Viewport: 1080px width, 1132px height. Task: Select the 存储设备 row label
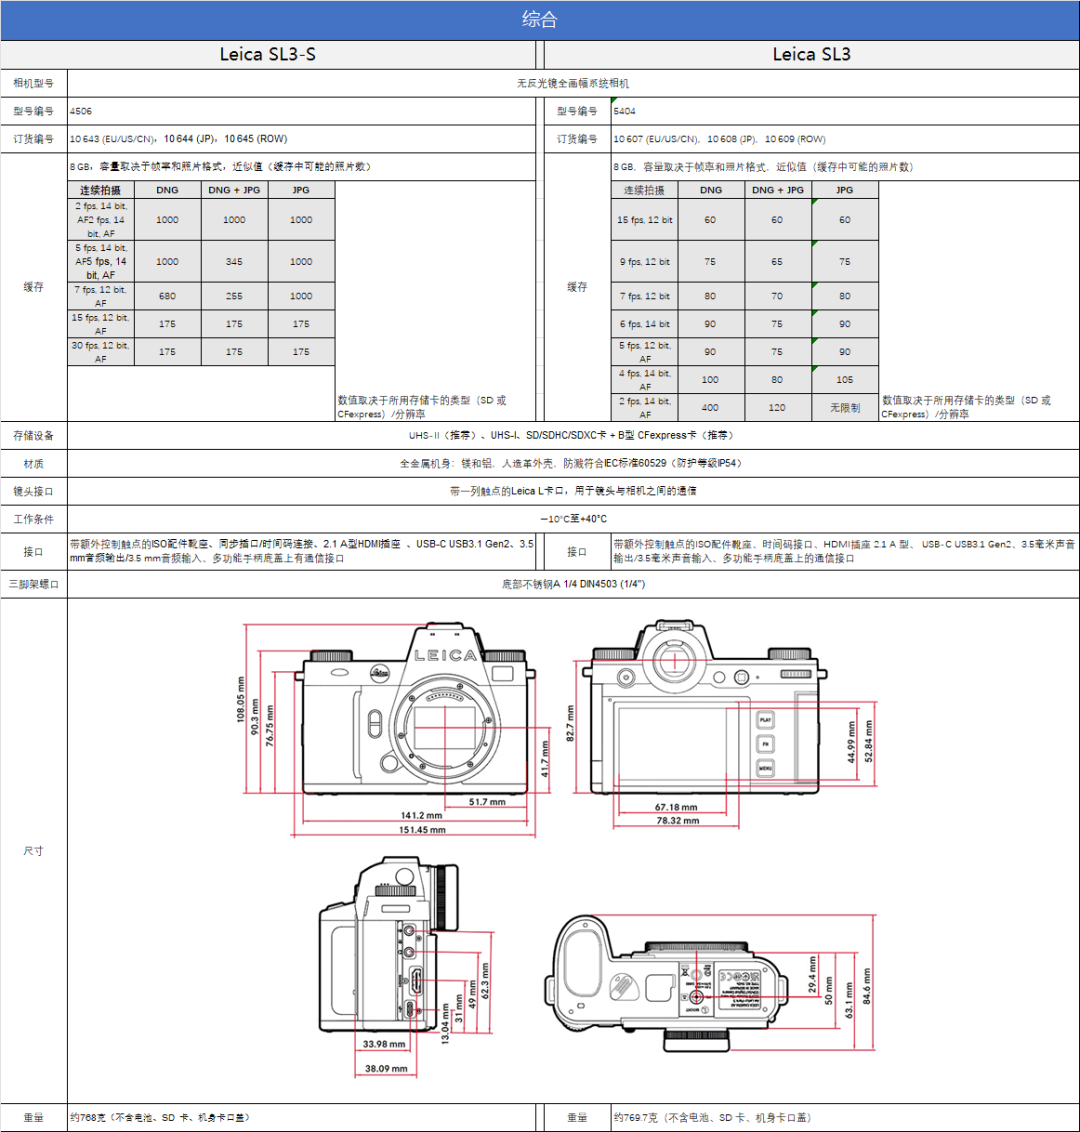[x=34, y=435]
